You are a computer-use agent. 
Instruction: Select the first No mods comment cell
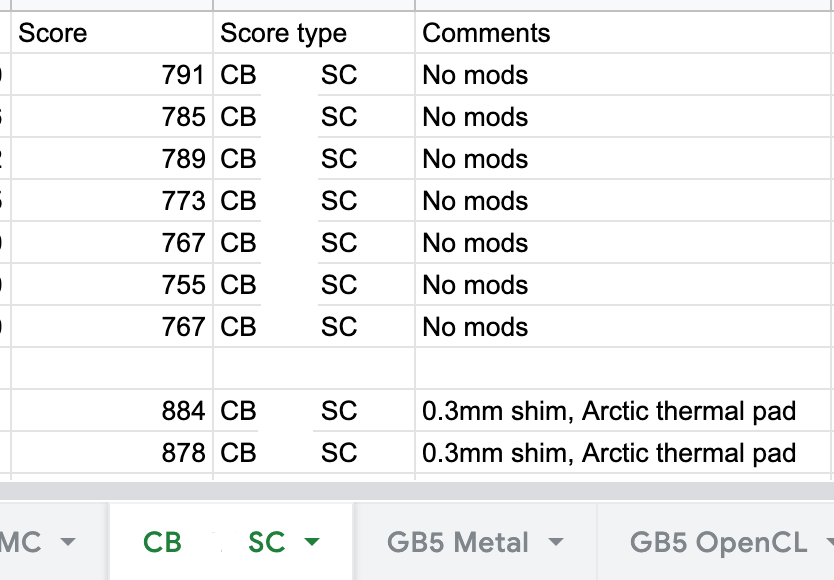(x=624, y=75)
